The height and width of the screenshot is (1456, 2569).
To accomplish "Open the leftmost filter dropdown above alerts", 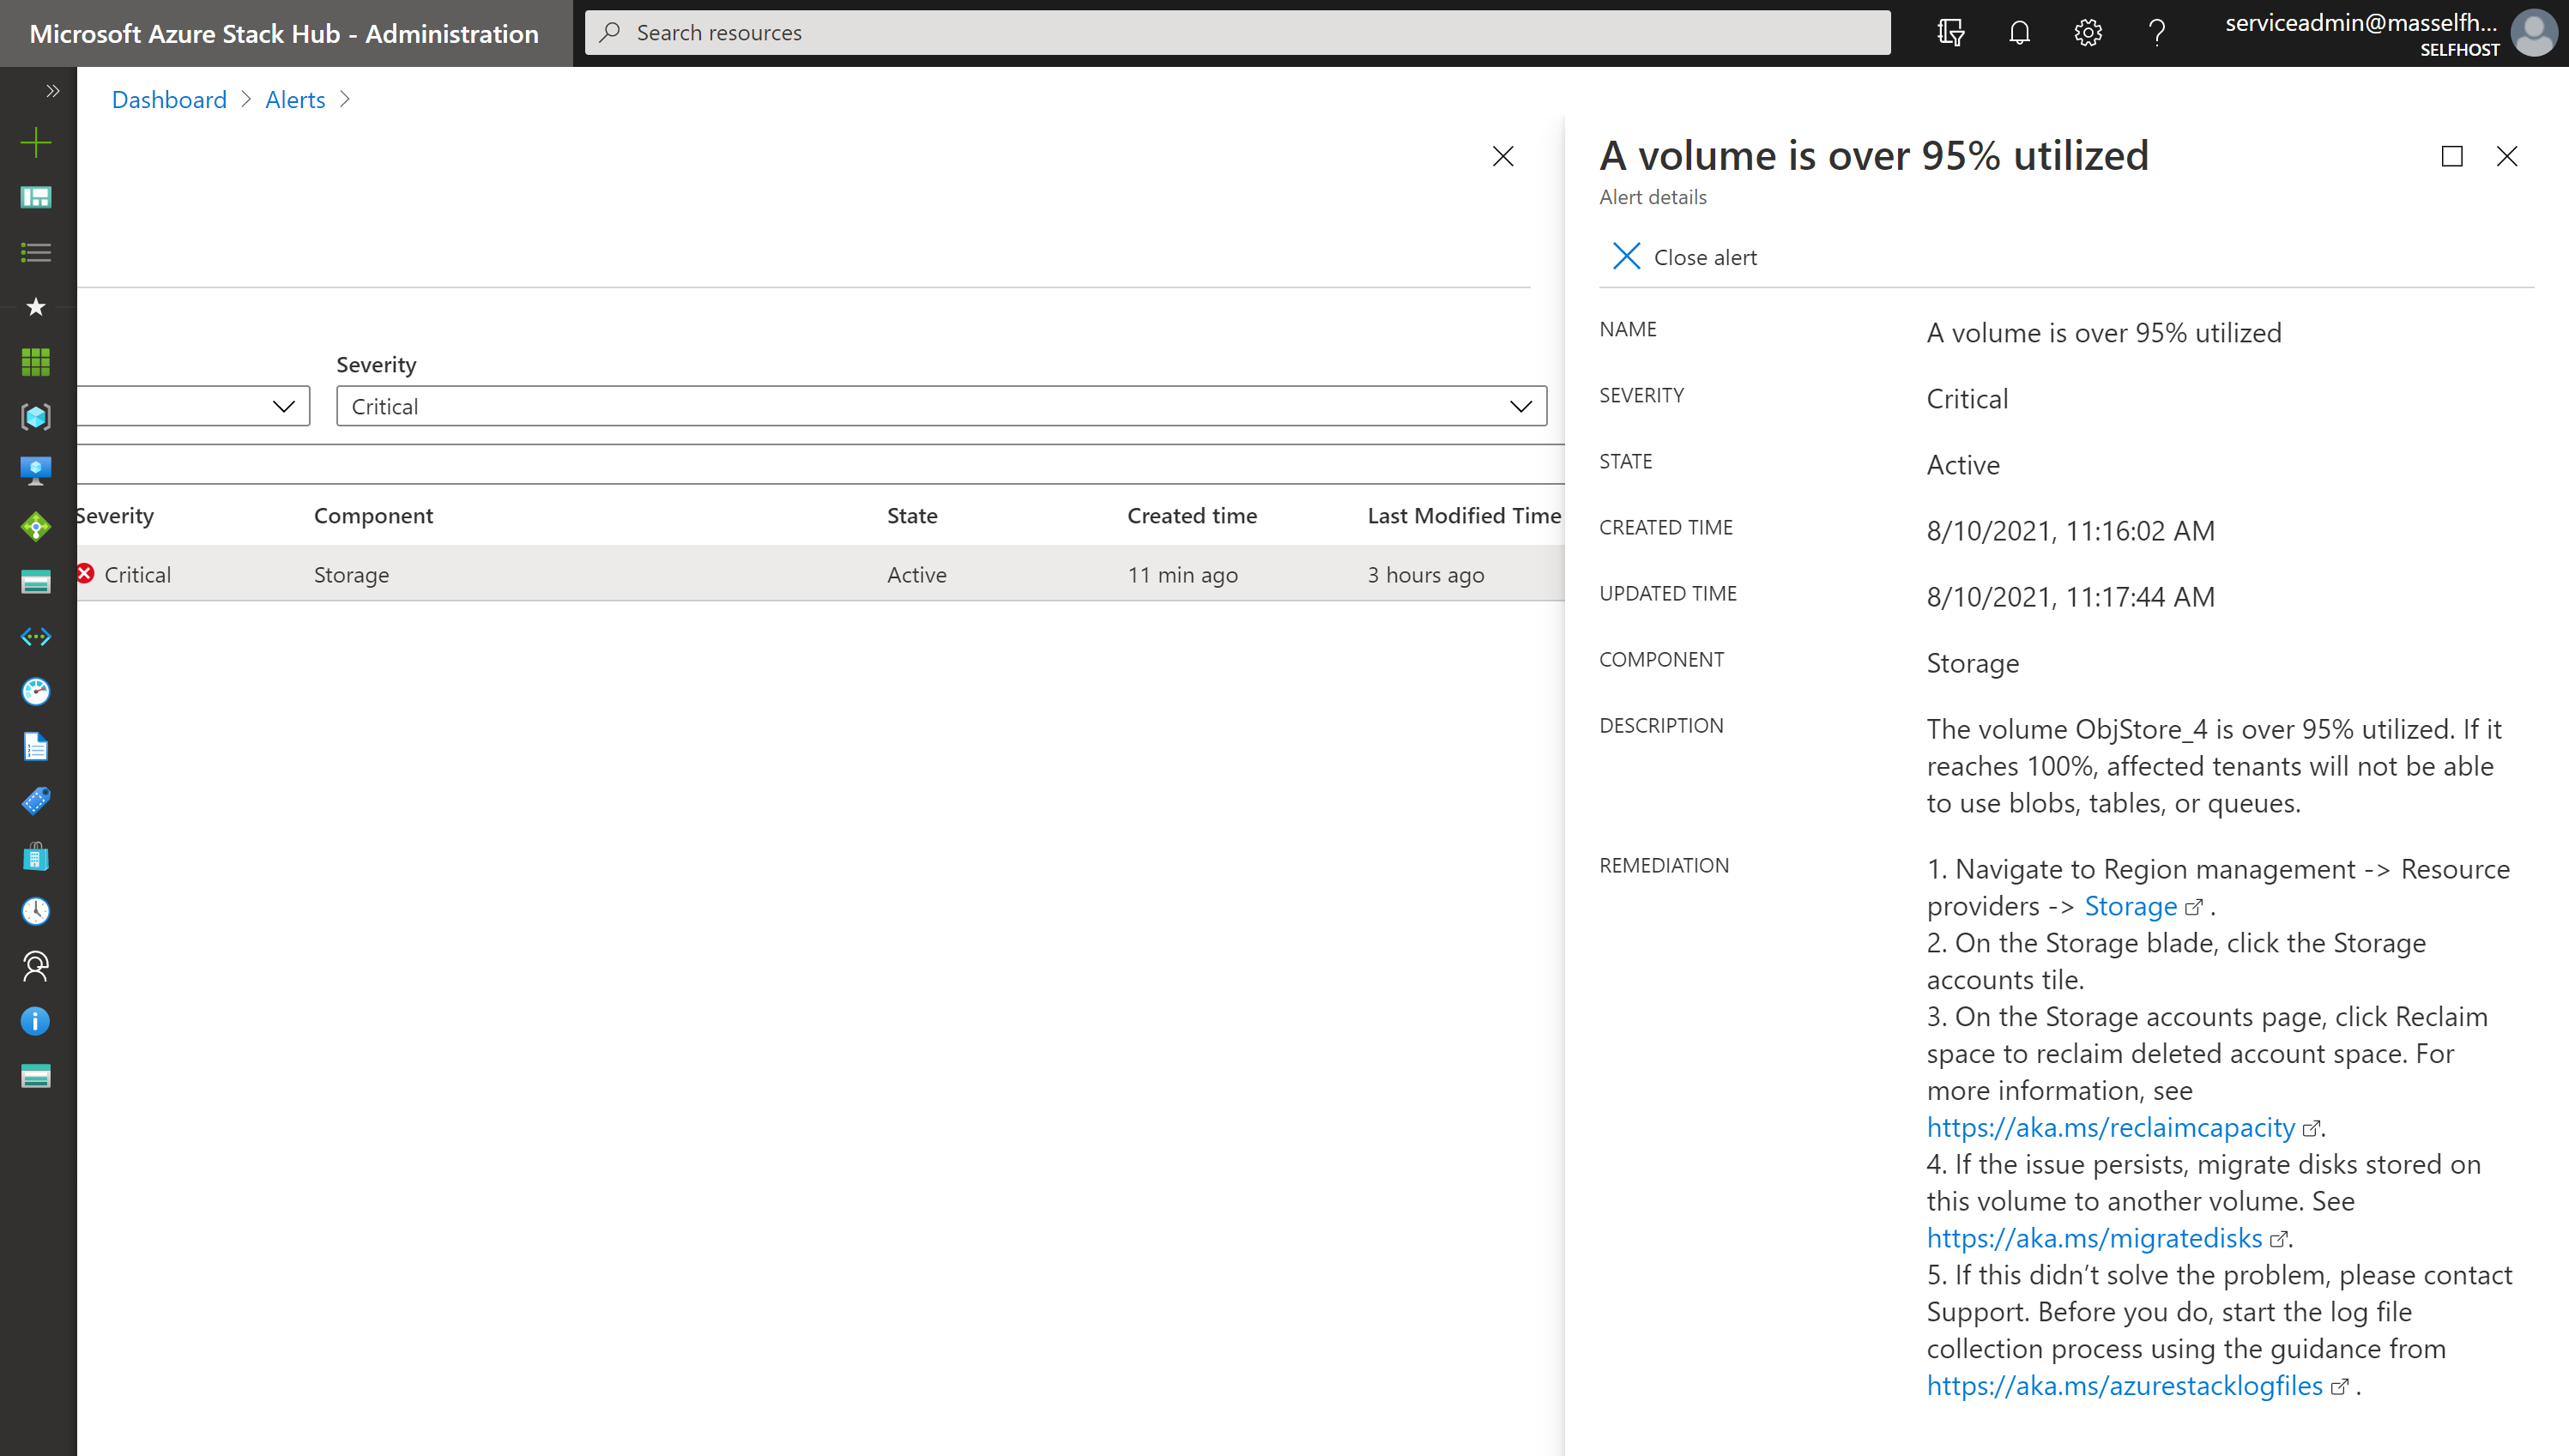I will coord(190,406).
